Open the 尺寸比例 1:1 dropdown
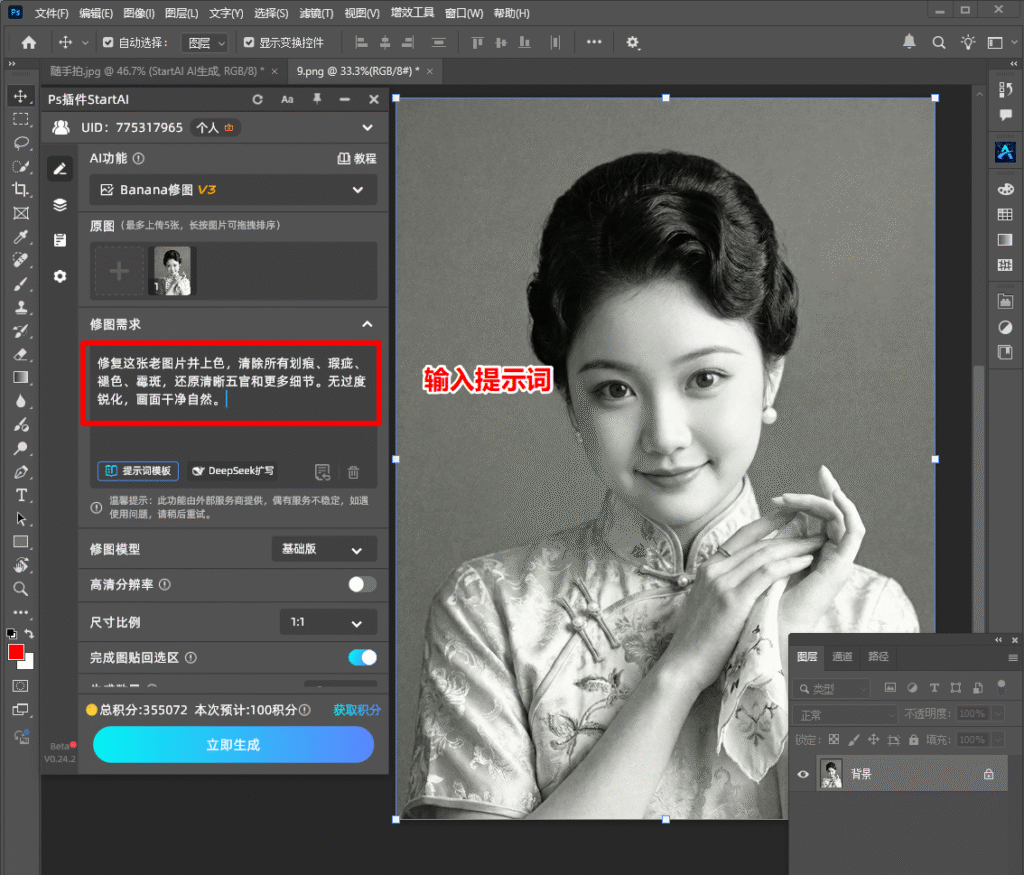1024x875 pixels. pos(328,622)
